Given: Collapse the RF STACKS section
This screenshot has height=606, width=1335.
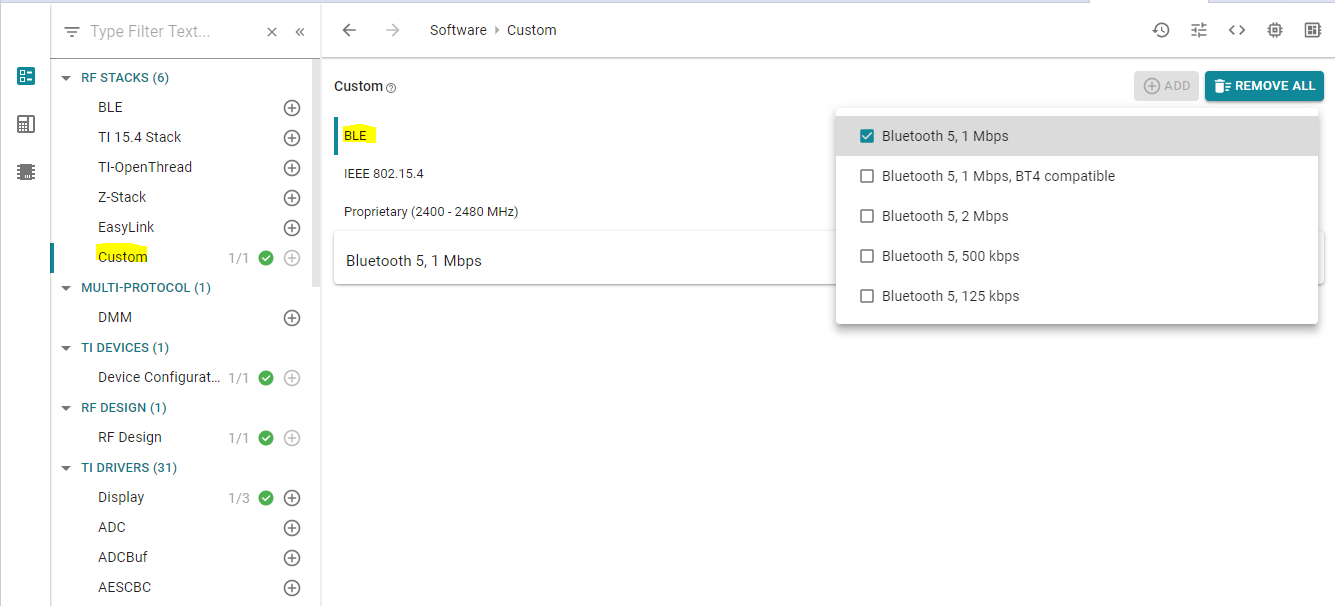Looking at the screenshot, I should (66, 77).
